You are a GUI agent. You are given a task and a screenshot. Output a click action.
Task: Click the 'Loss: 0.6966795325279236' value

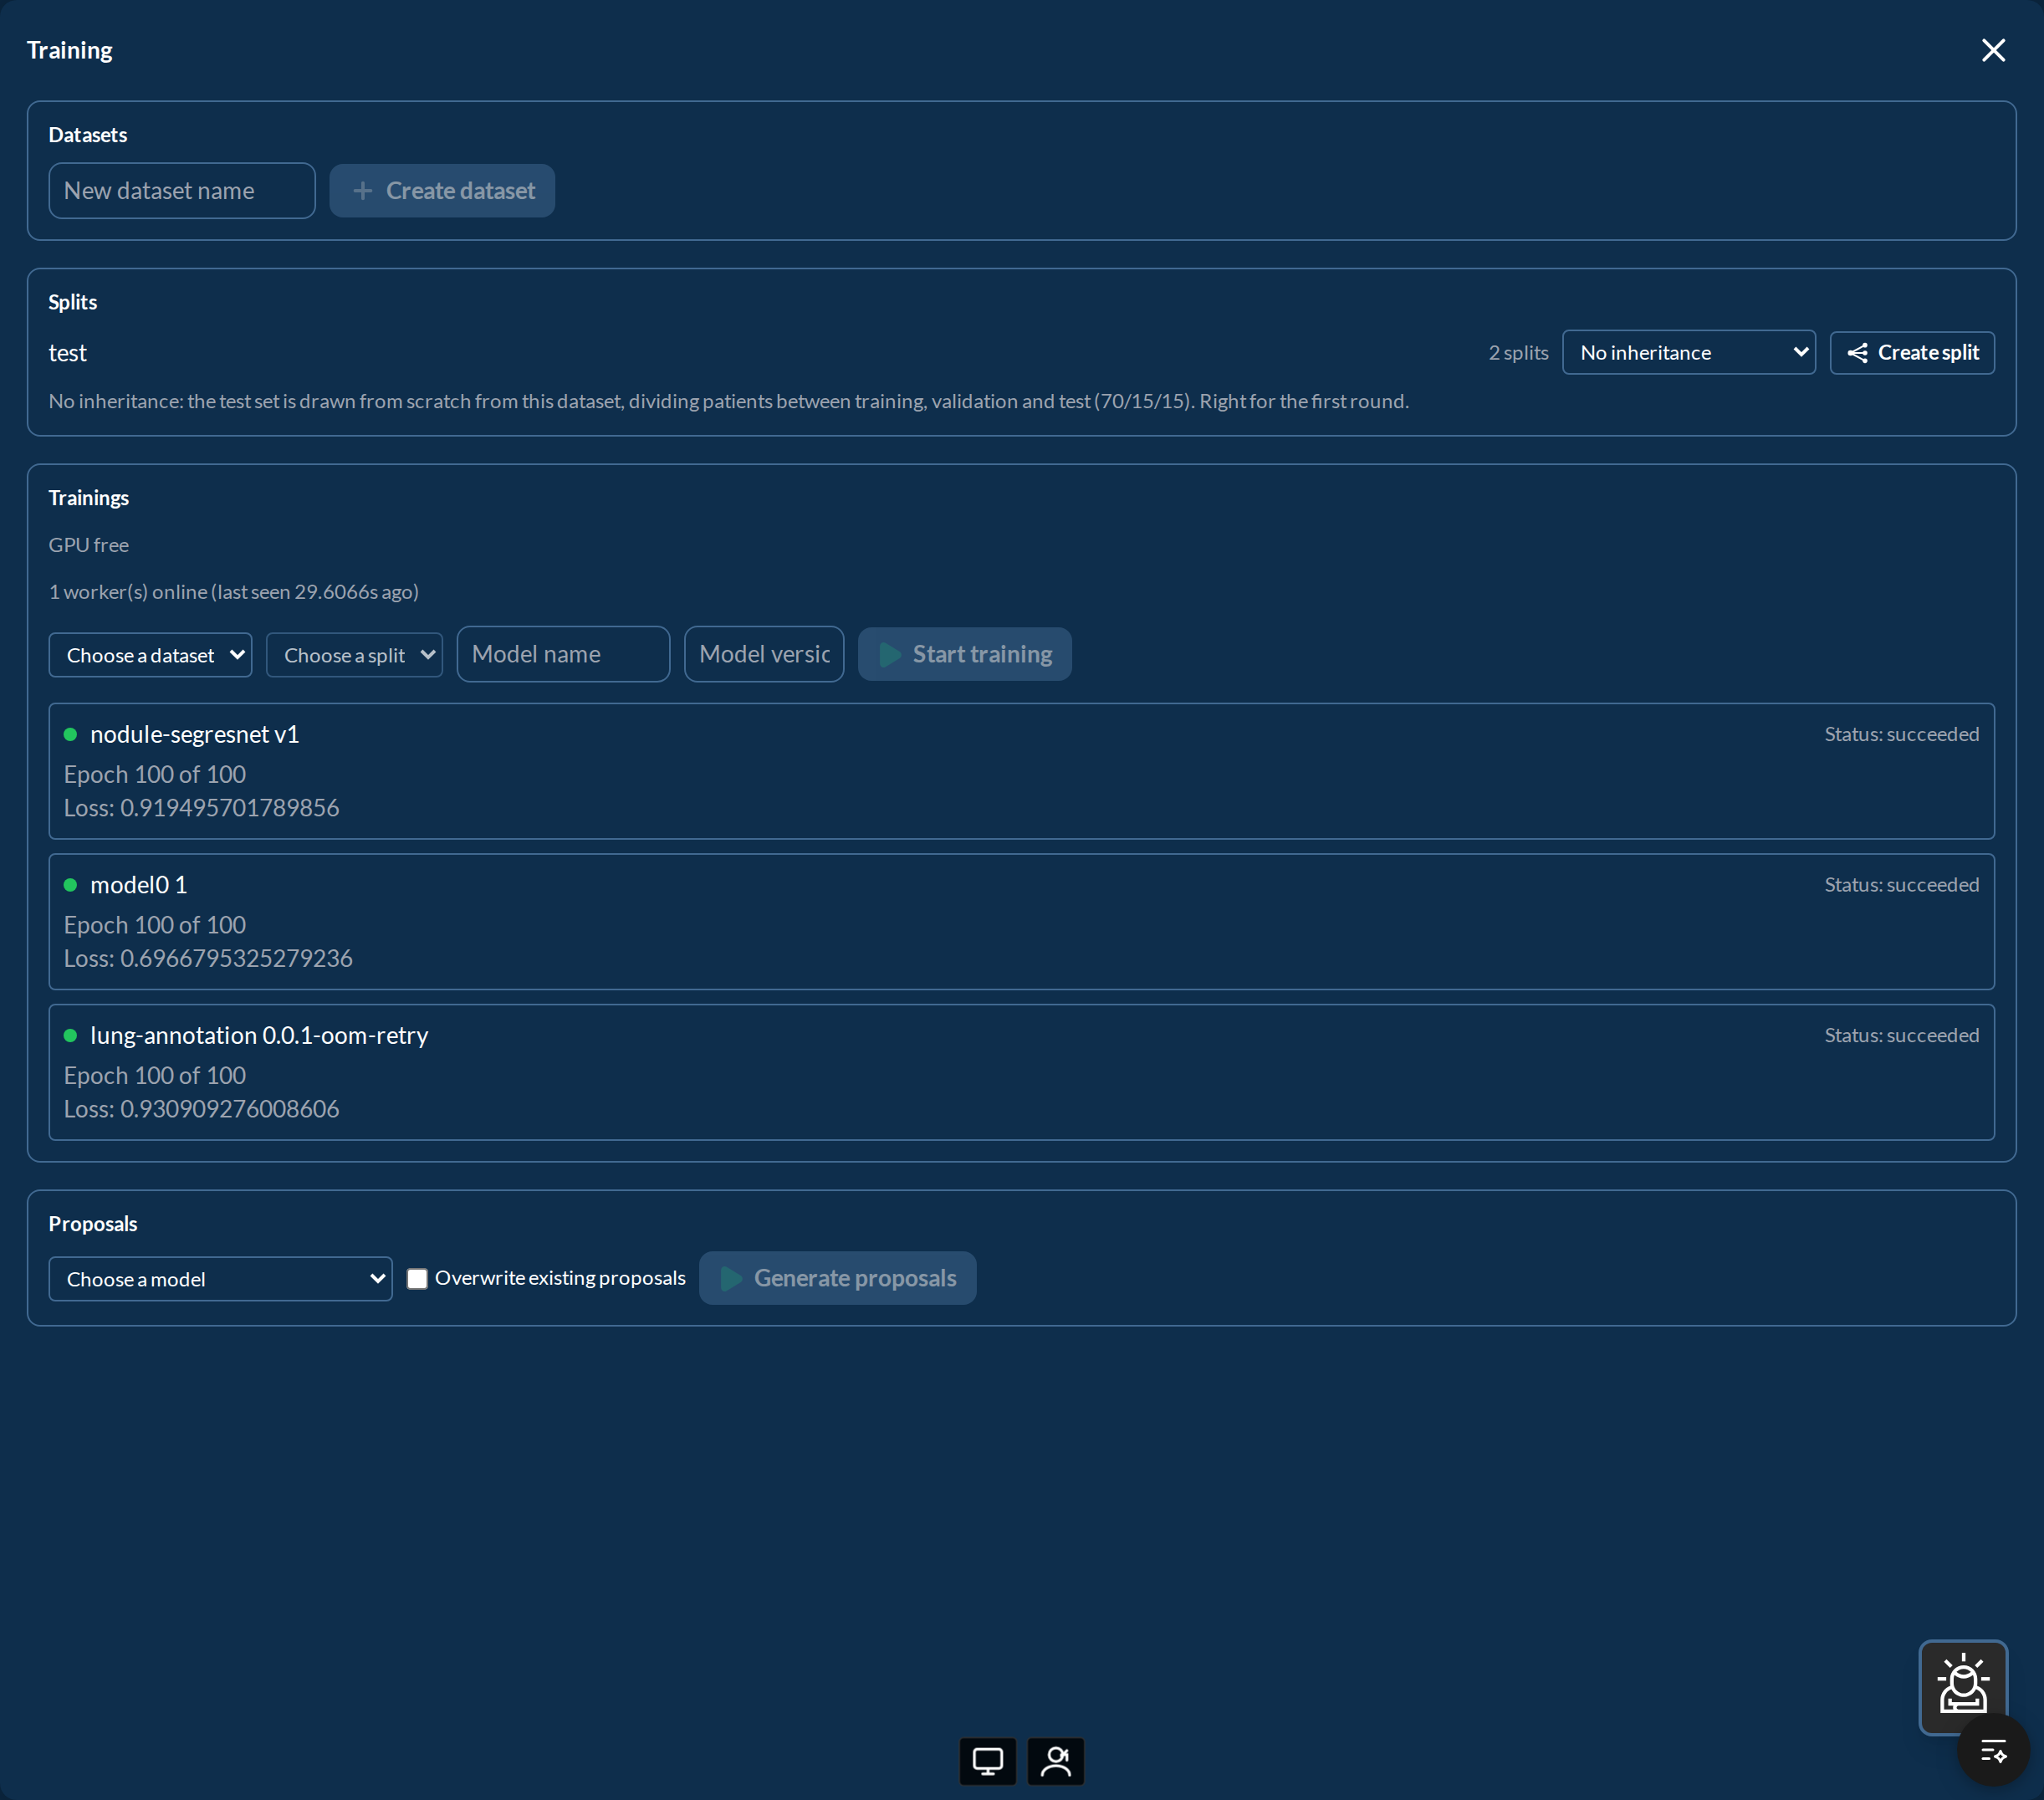tap(208, 958)
